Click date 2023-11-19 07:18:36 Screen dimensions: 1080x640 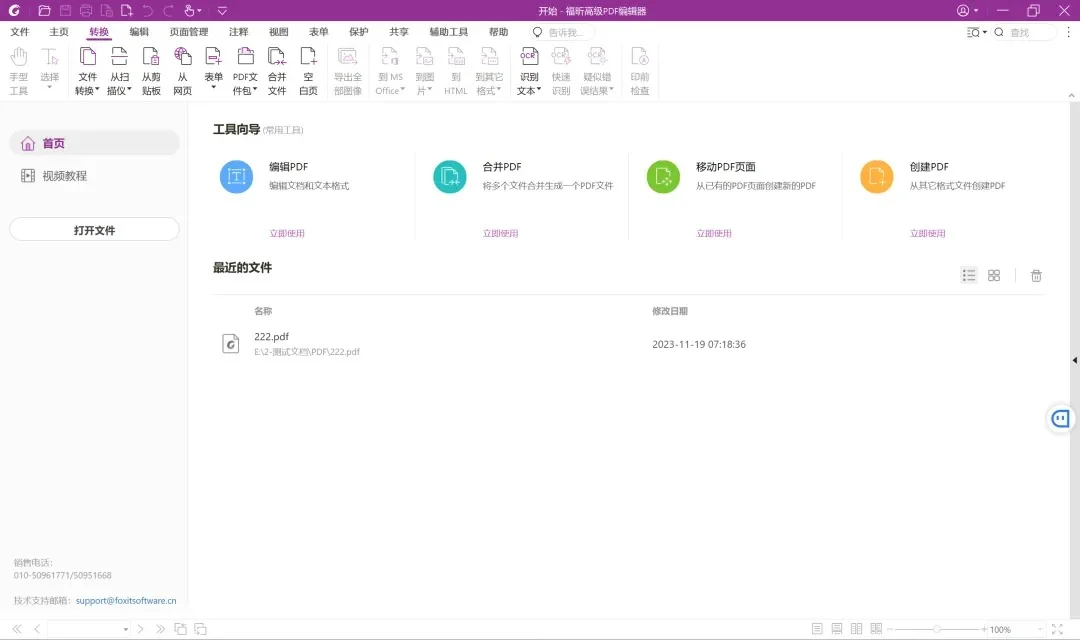[x=699, y=344]
